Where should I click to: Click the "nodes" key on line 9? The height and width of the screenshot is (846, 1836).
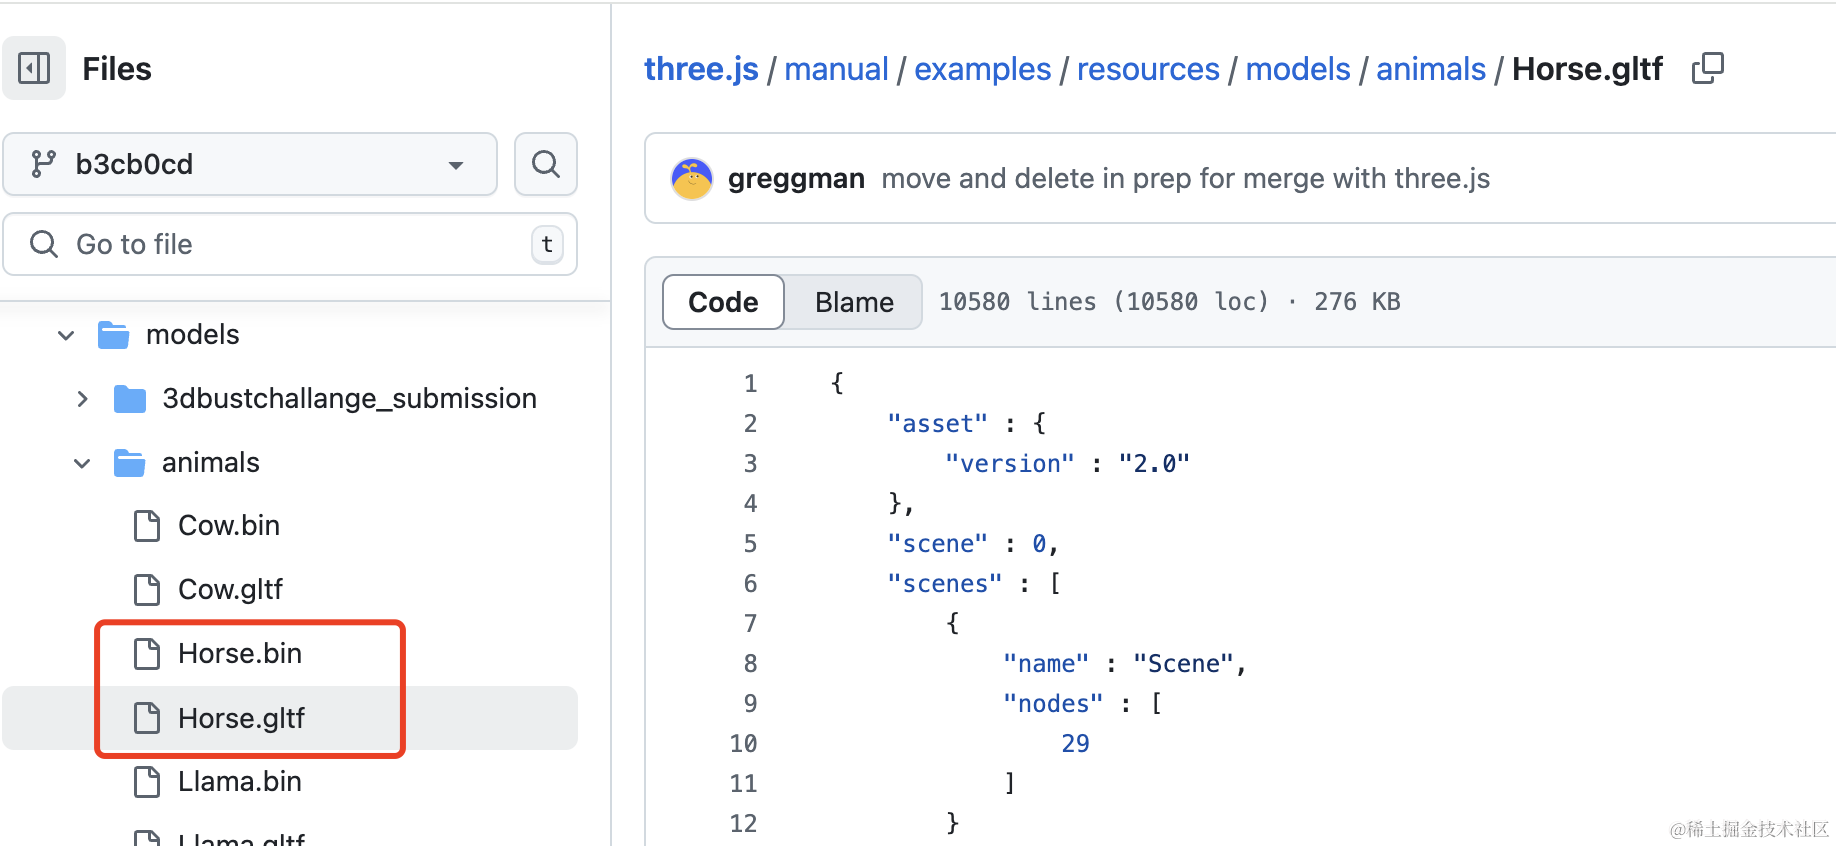point(1053,704)
